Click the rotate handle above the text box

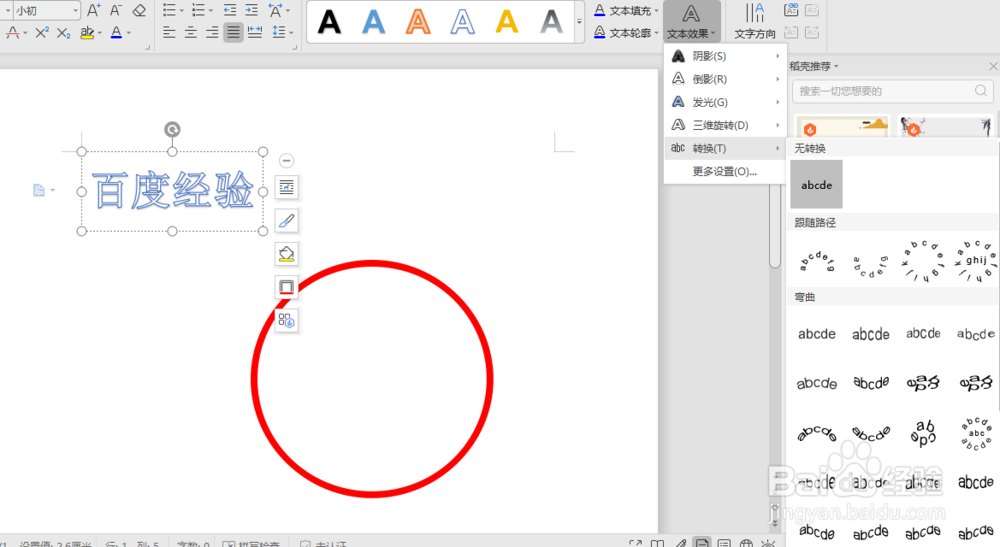tap(172, 129)
